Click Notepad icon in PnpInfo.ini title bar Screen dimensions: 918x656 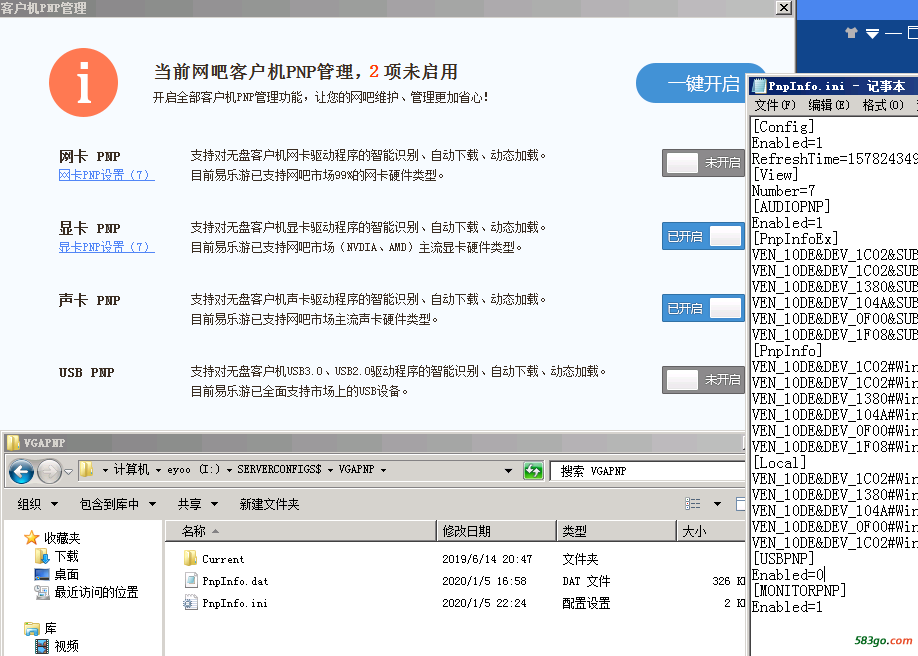(x=759, y=86)
